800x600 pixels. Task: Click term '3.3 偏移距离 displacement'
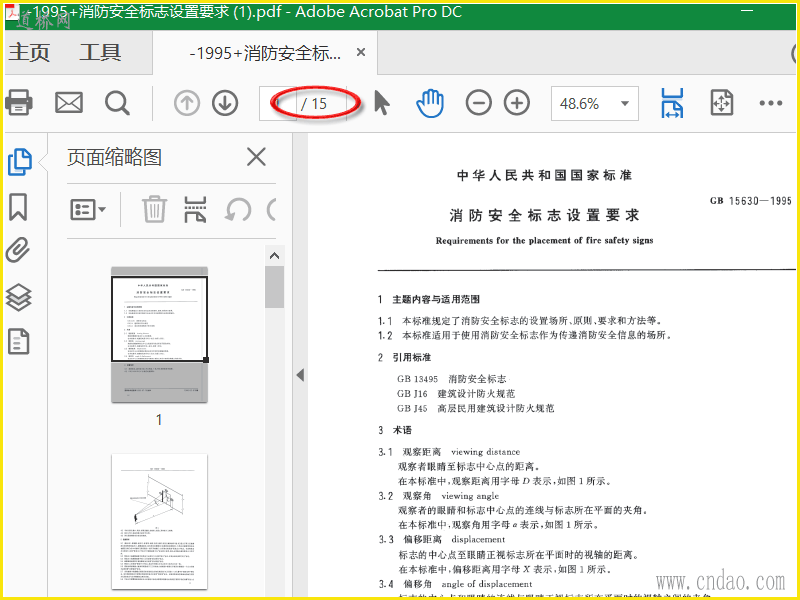pos(441,539)
